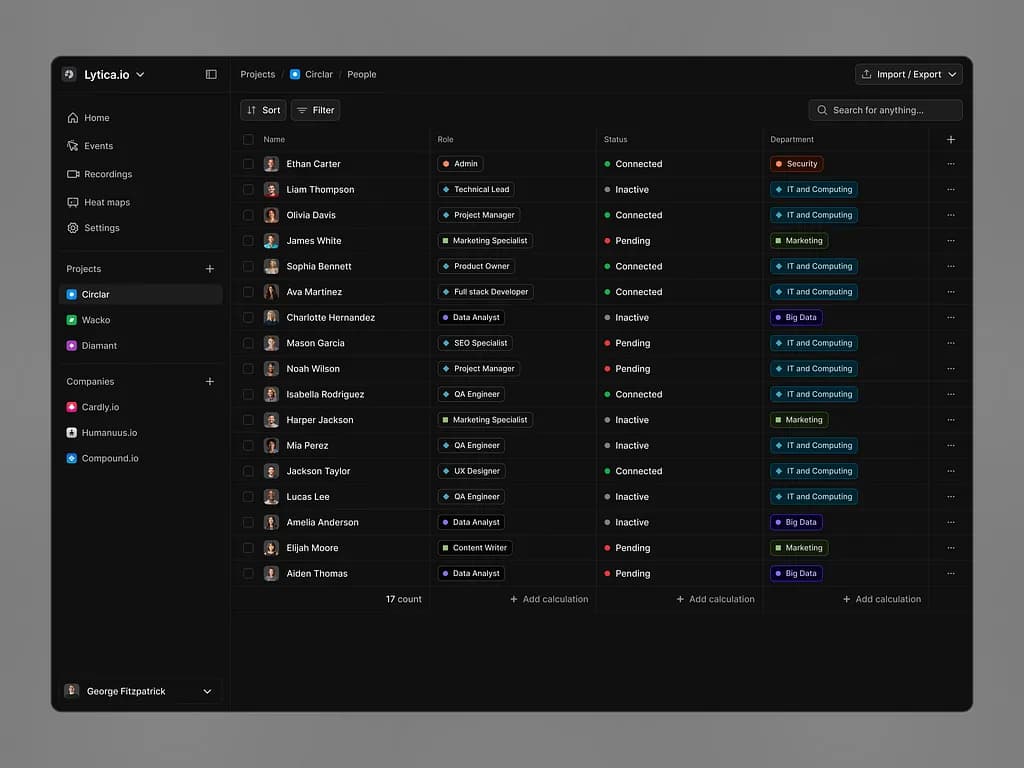
Task: Expand the Import / Export dropdown arrow
Action: point(951,74)
